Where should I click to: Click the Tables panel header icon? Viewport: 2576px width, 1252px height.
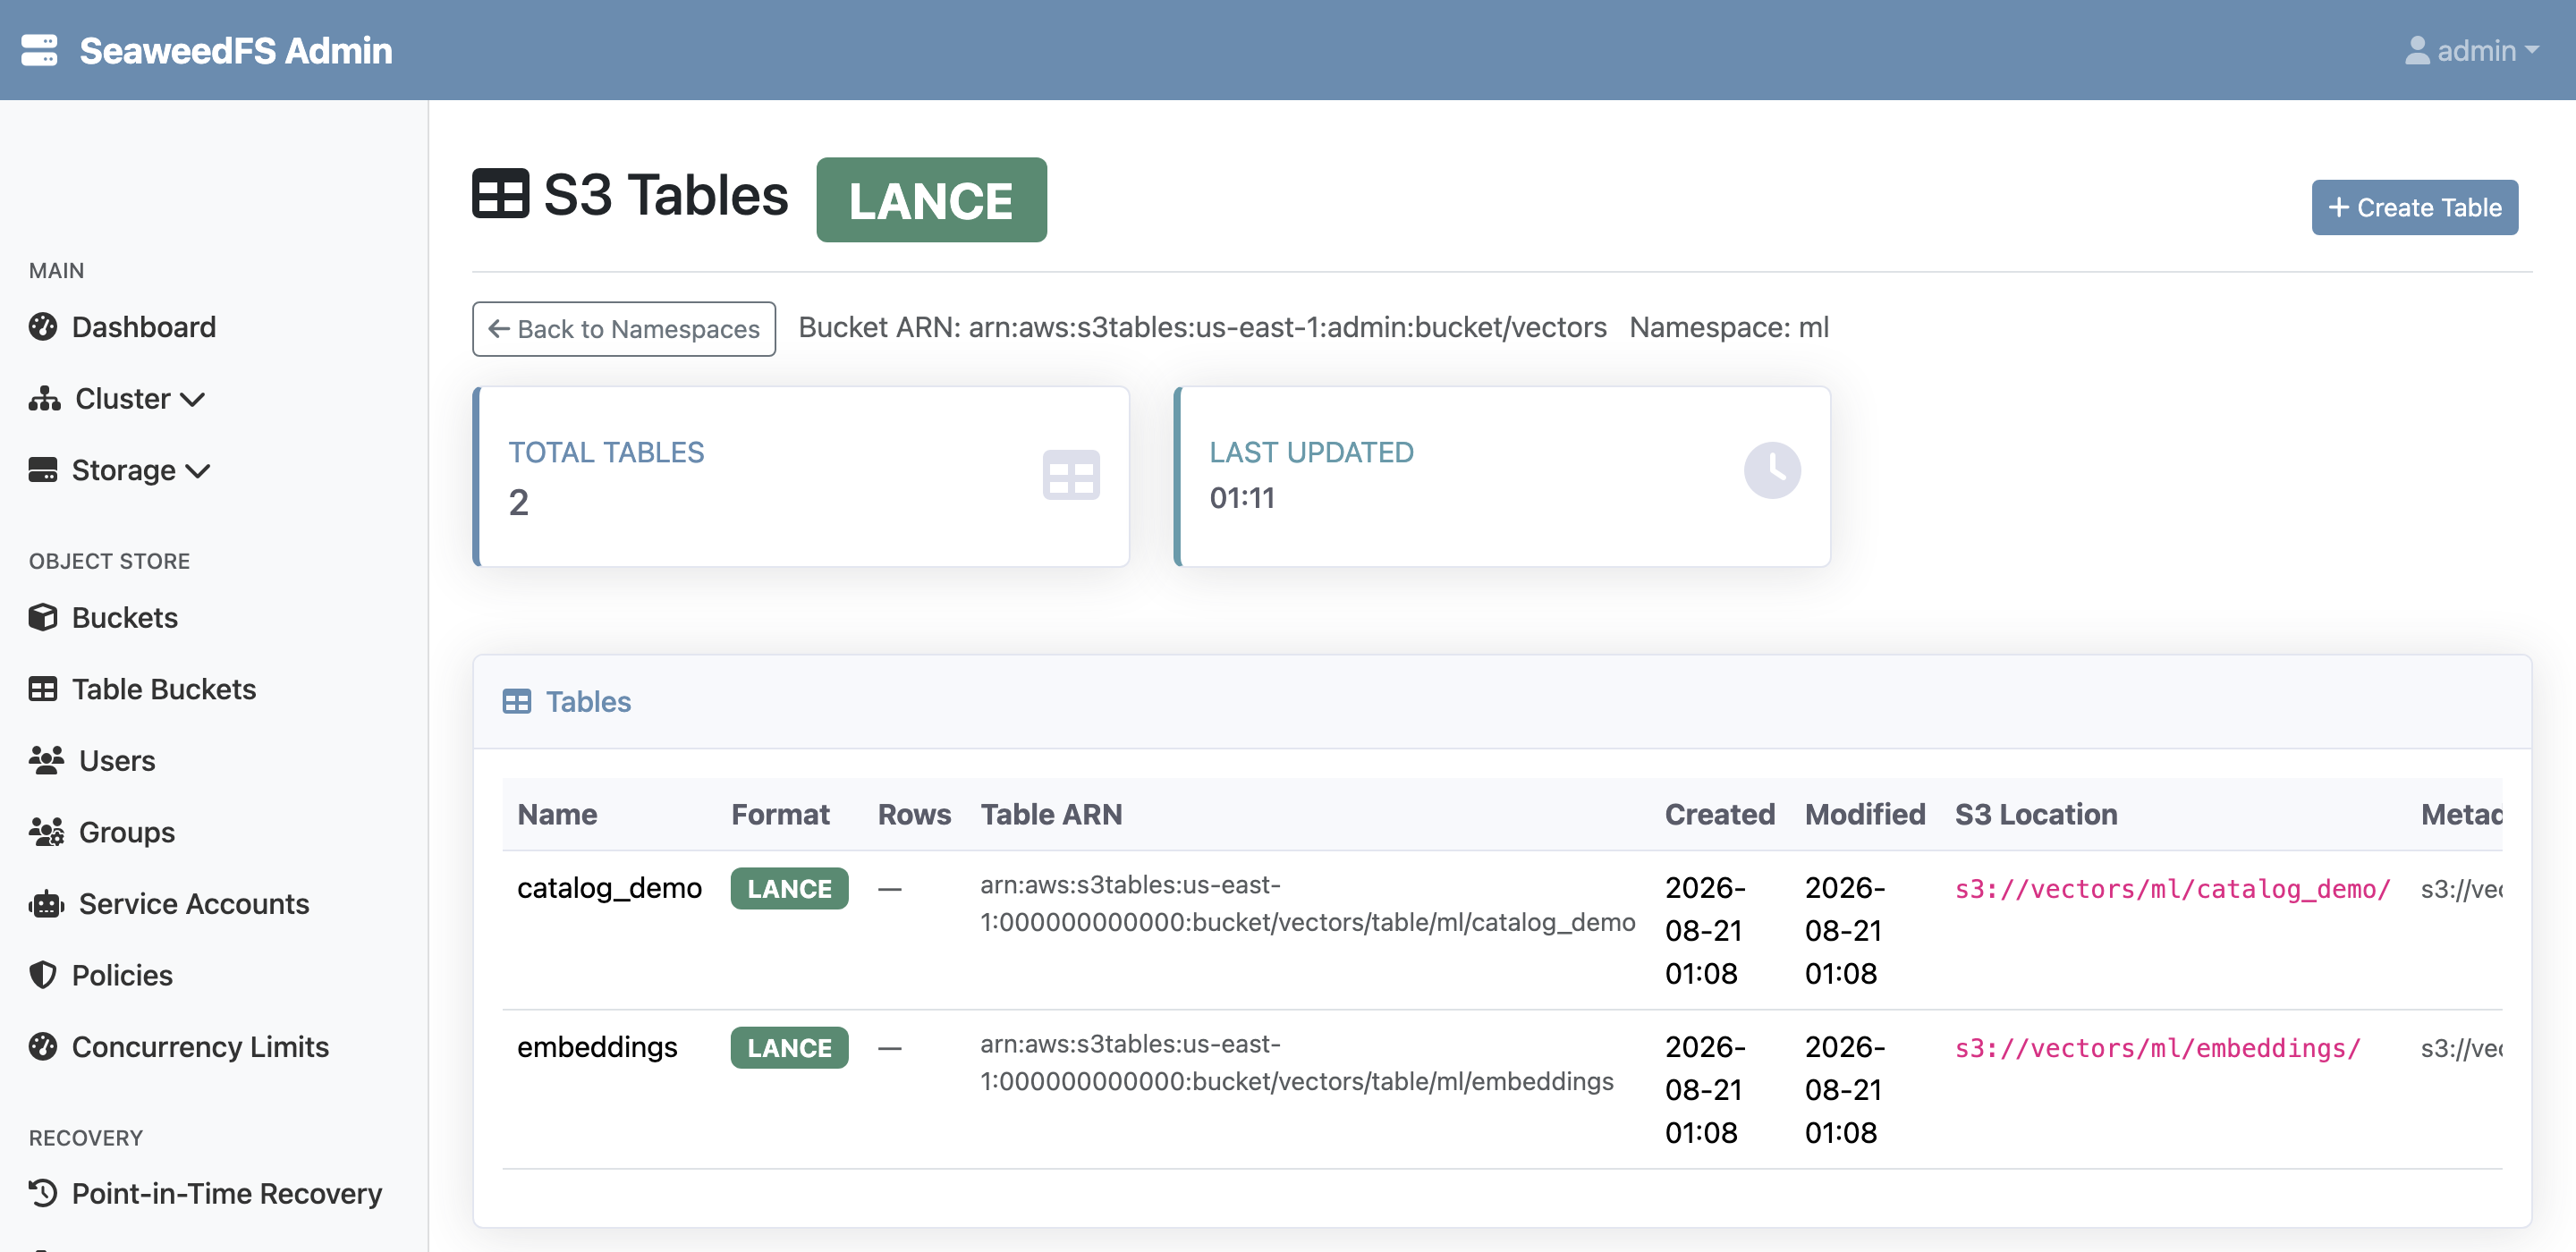coord(517,702)
